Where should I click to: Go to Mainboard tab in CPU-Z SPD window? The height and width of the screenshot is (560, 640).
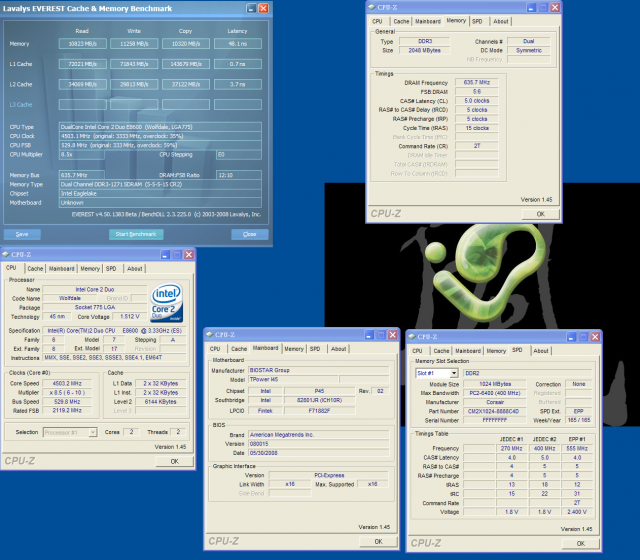point(468,351)
